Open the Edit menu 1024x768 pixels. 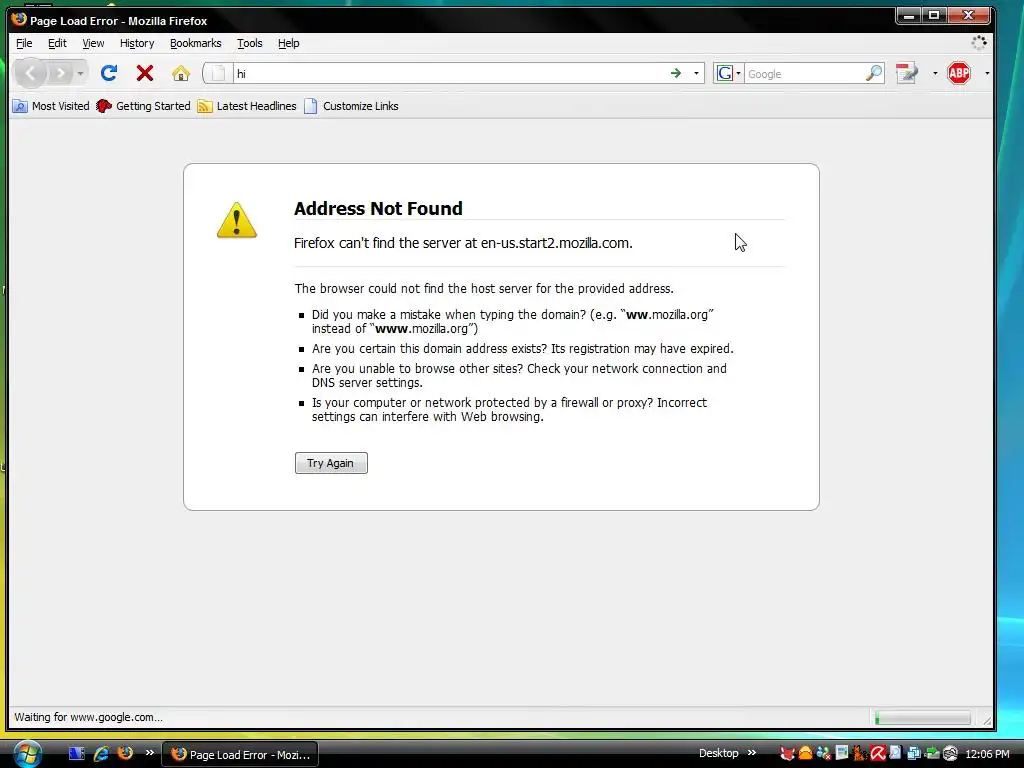point(57,43)
